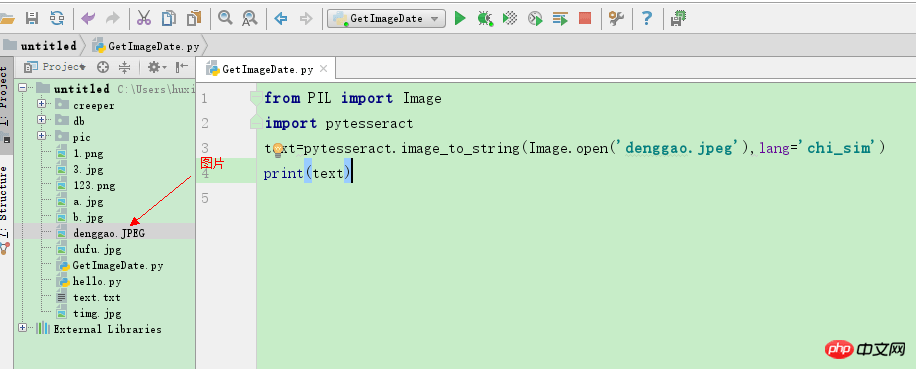Click the concurrency diagram run icon
The width and height of the screenshot is (916, 369).
560,19
